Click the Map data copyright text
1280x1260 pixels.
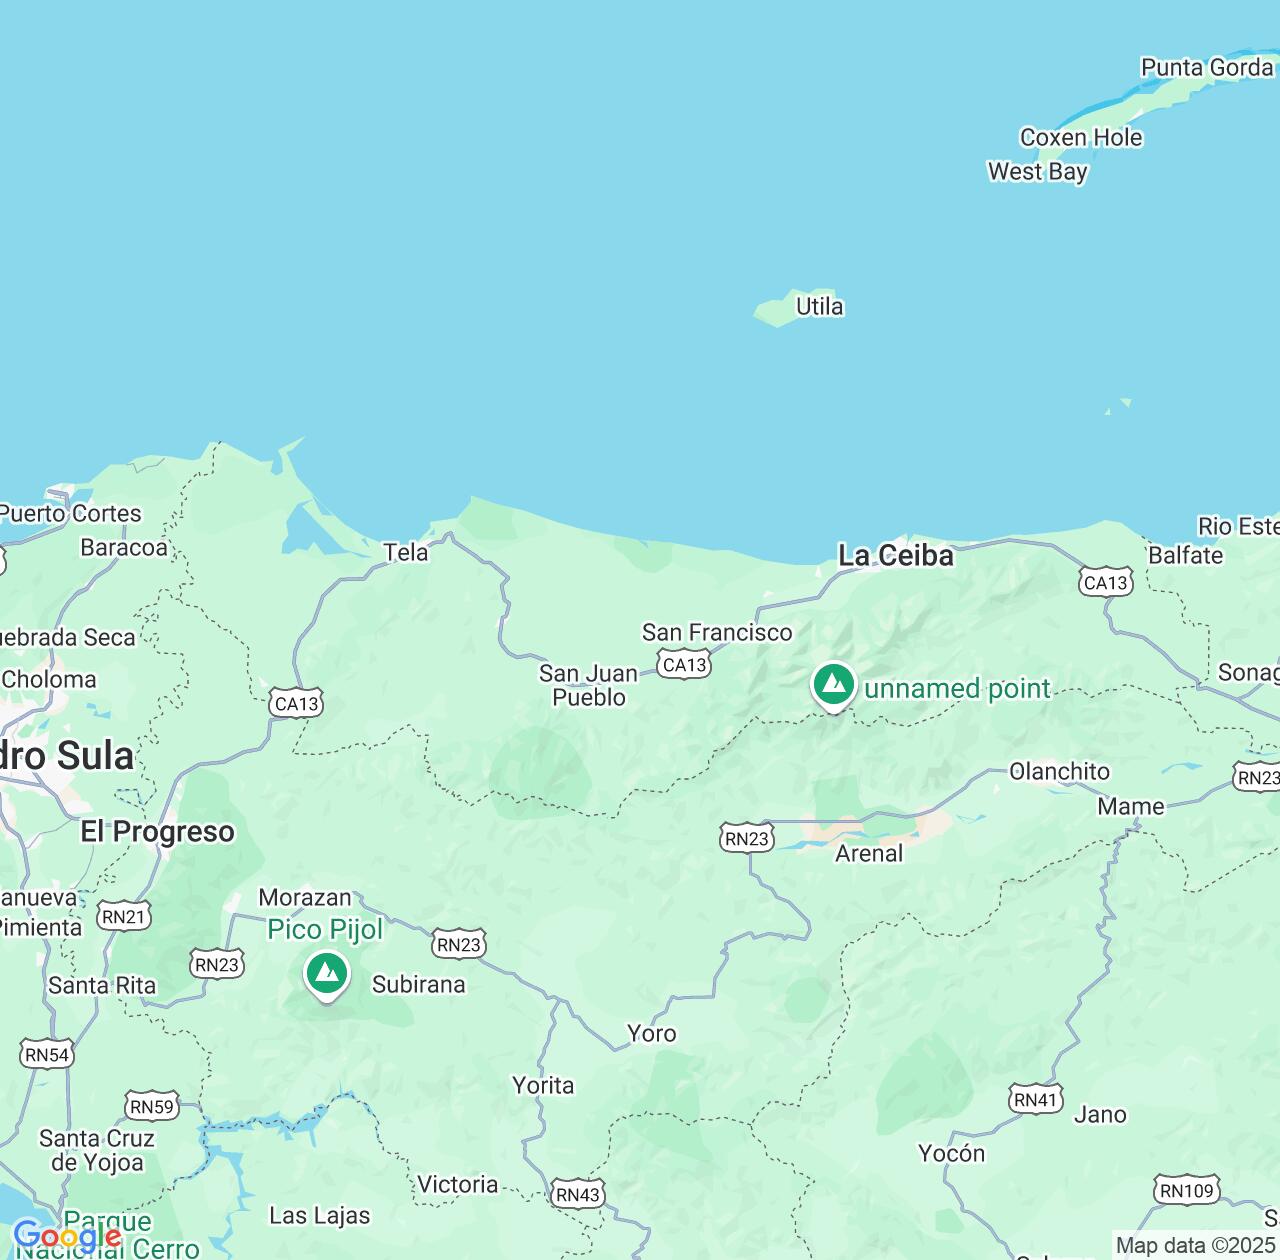click(1195, 1246)
